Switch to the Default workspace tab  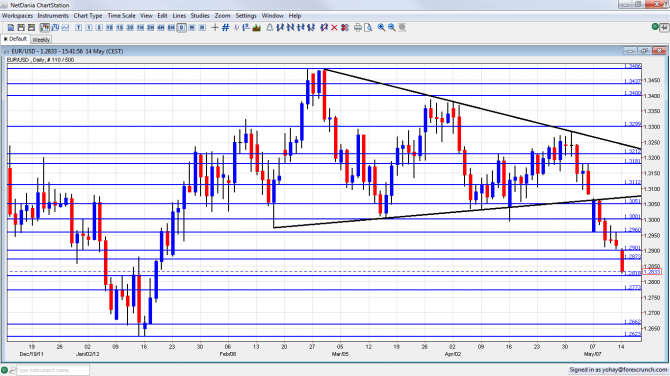click(x=15, y=39)
